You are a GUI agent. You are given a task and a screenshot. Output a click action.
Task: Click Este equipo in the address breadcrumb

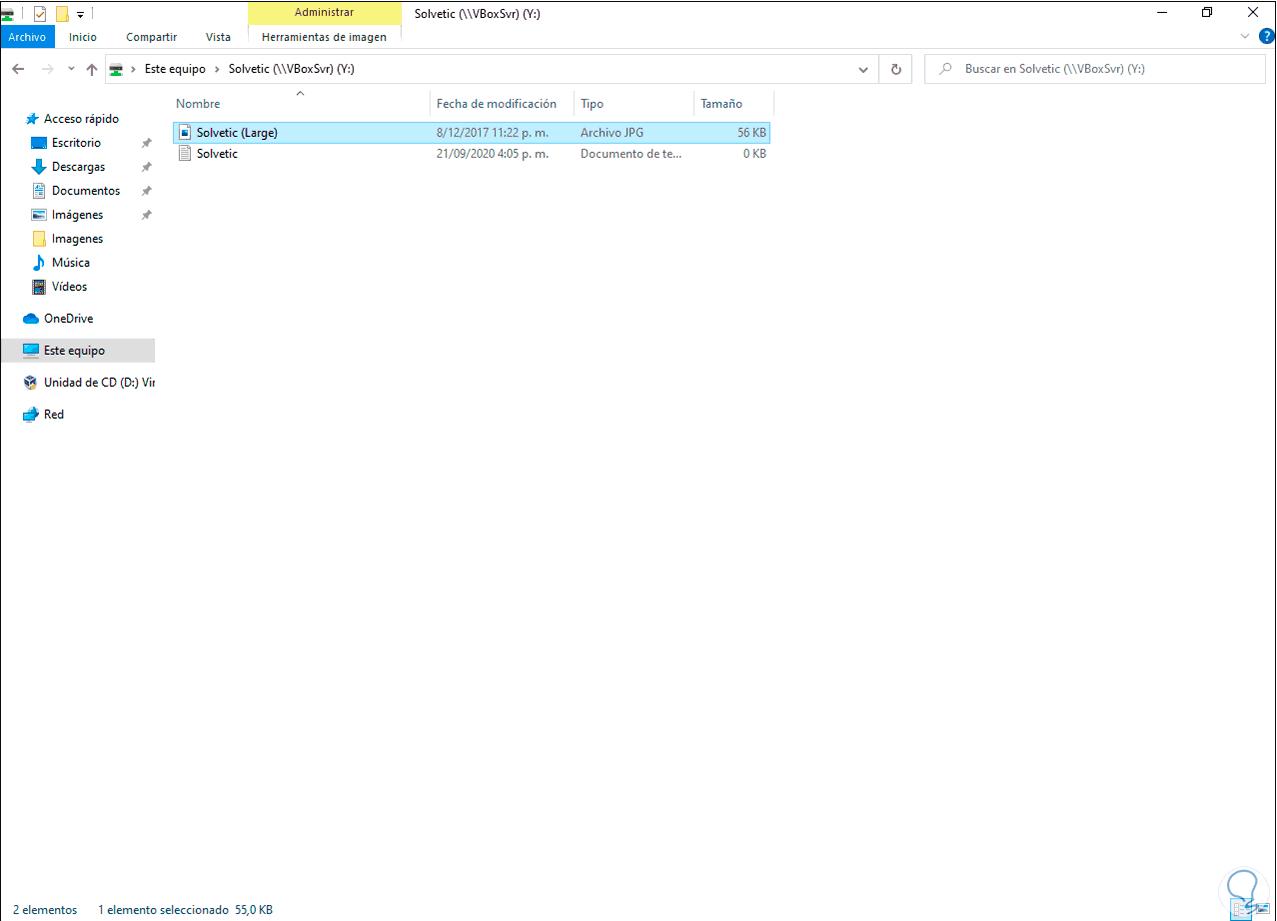(175, 69)
